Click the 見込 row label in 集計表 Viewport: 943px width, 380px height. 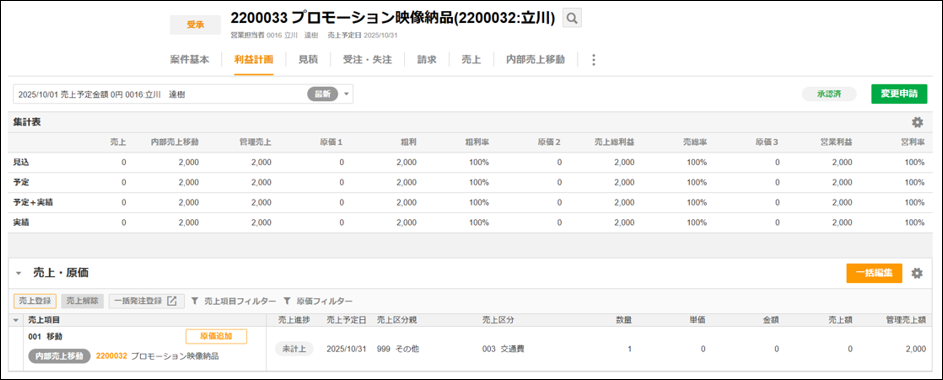pos(21,162)
